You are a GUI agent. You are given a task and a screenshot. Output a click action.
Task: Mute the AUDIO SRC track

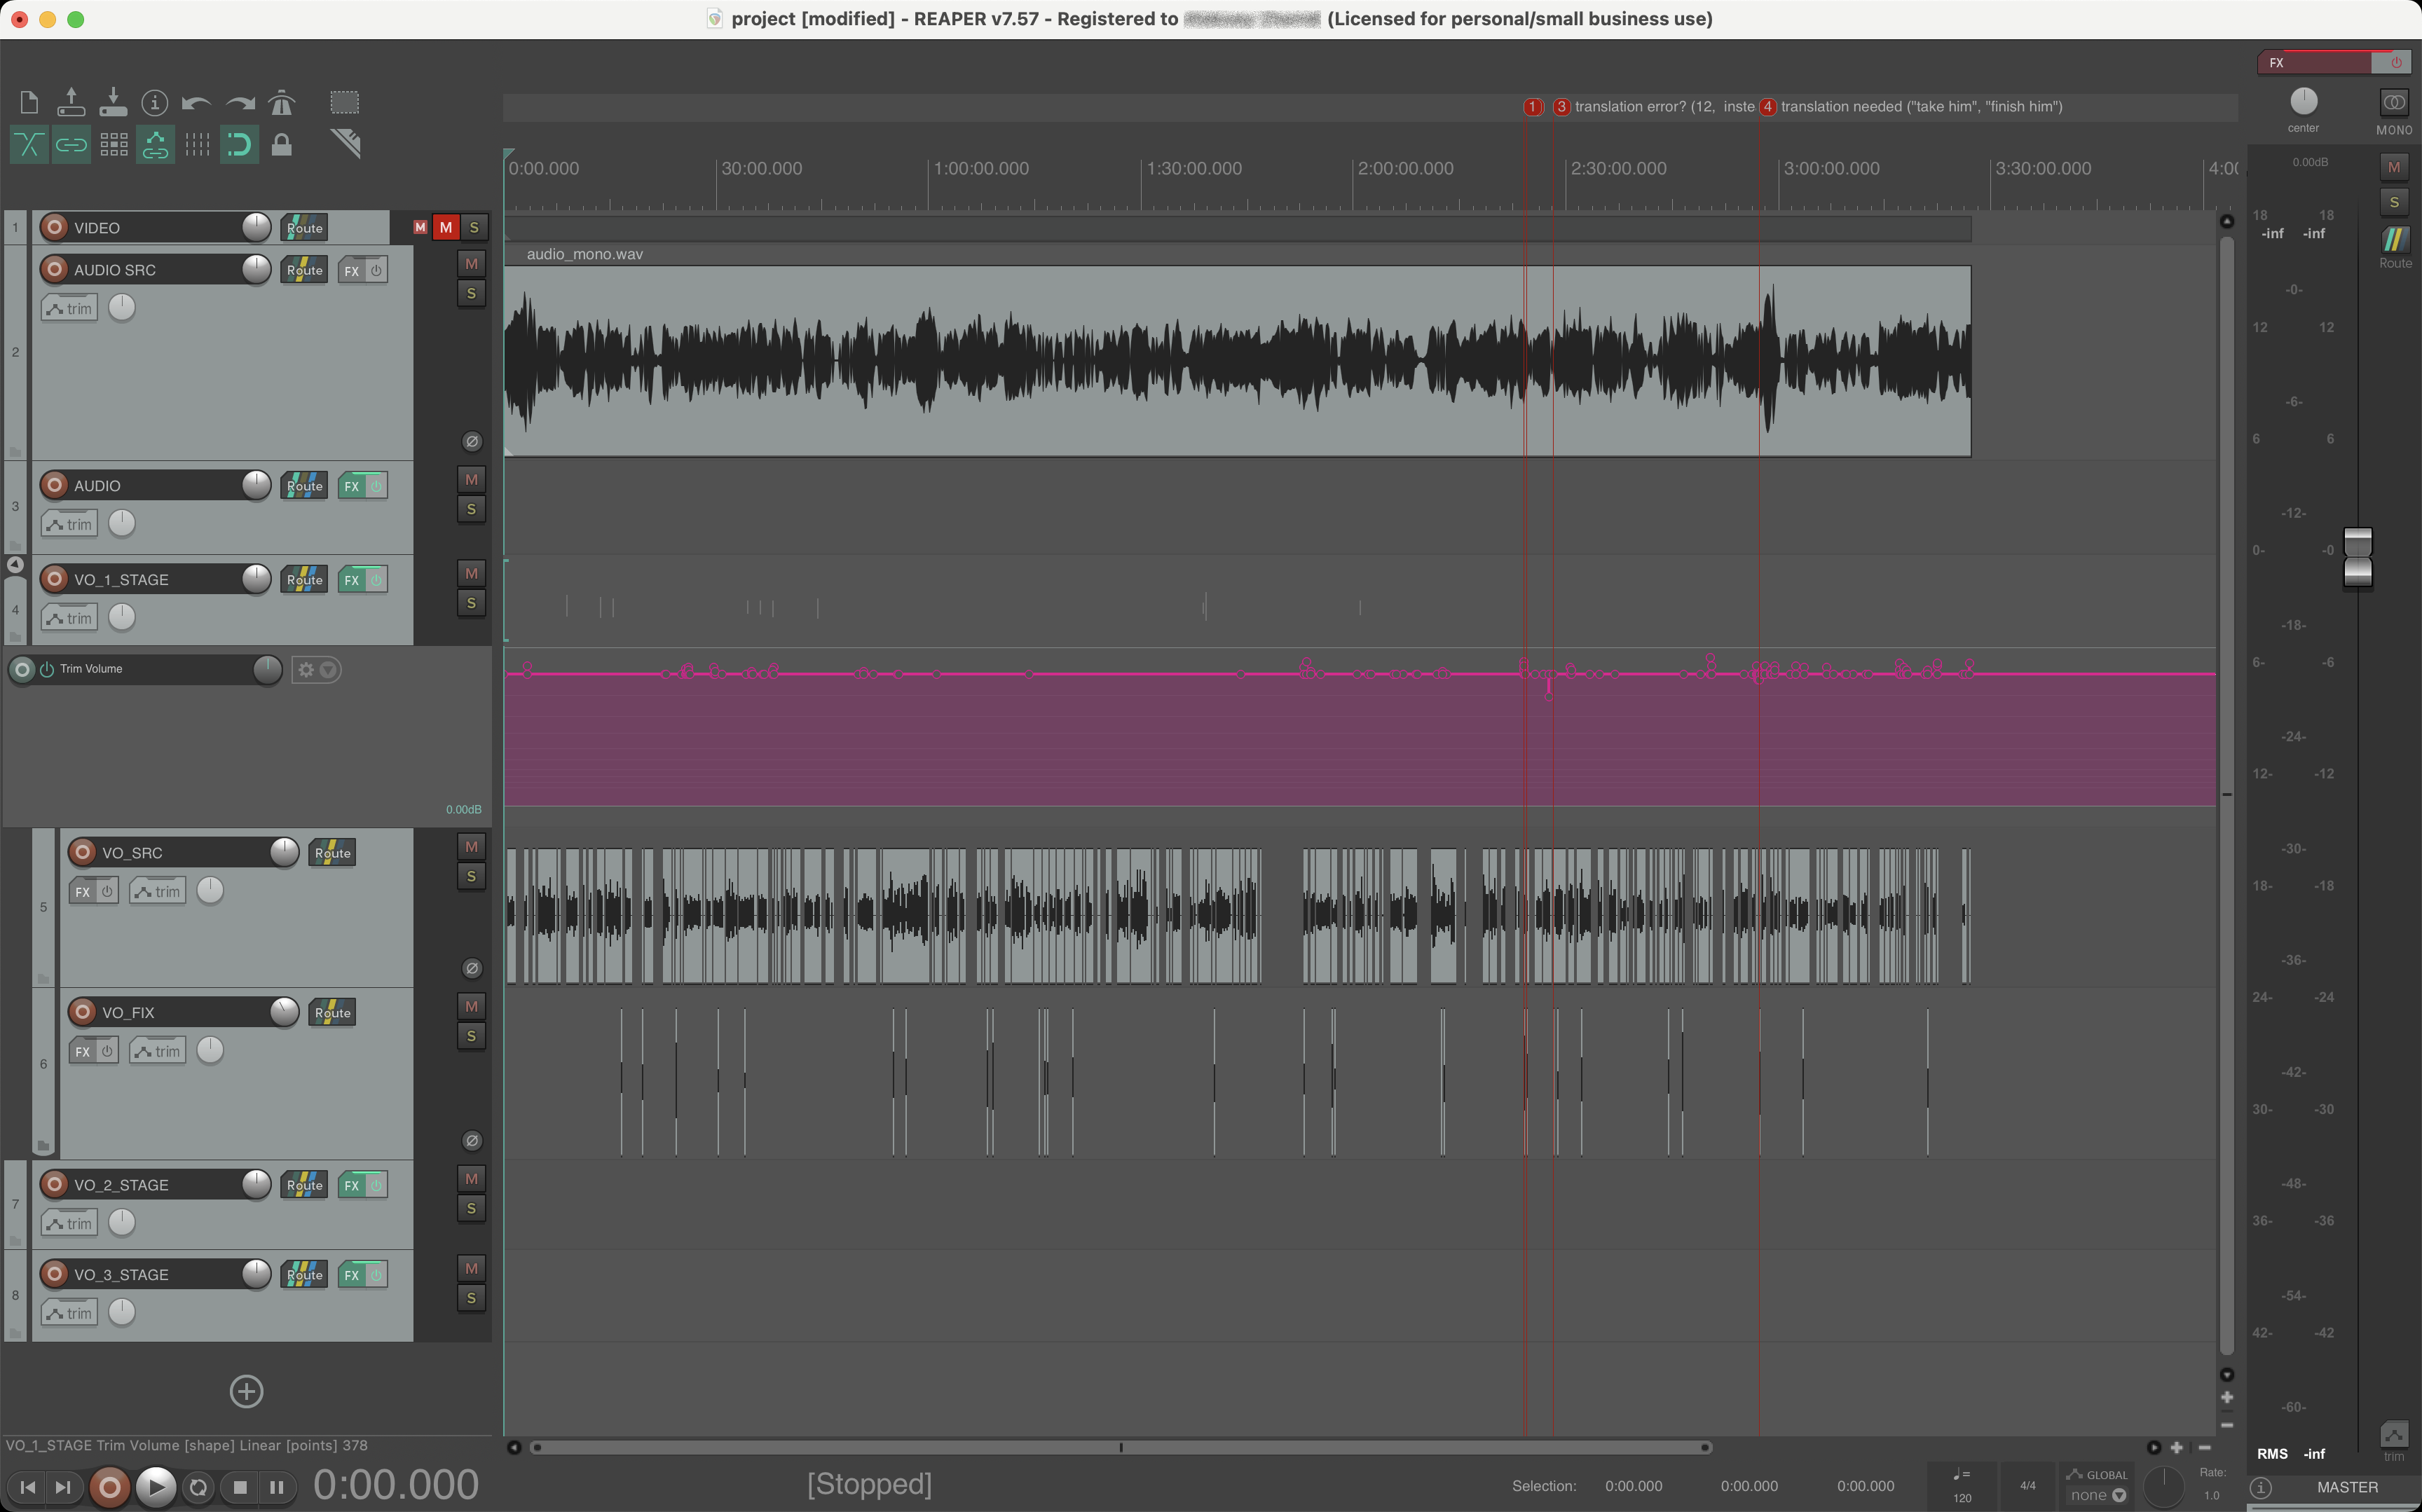(x=471, y=263)
